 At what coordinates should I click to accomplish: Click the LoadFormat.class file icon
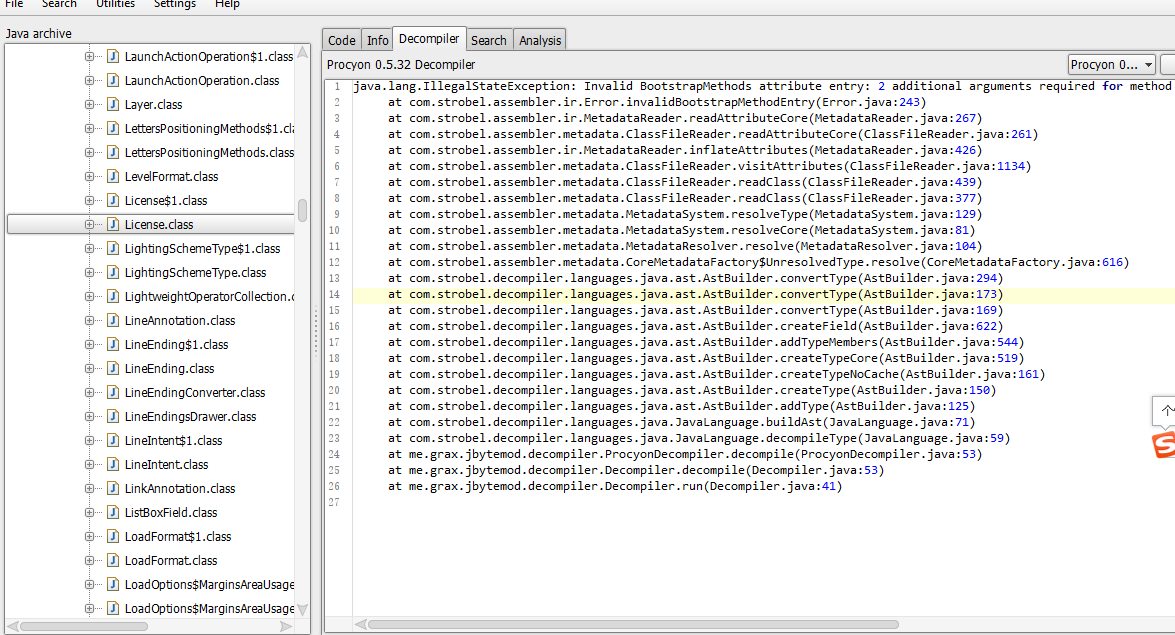pyautogui.click(x=113, y=560)
